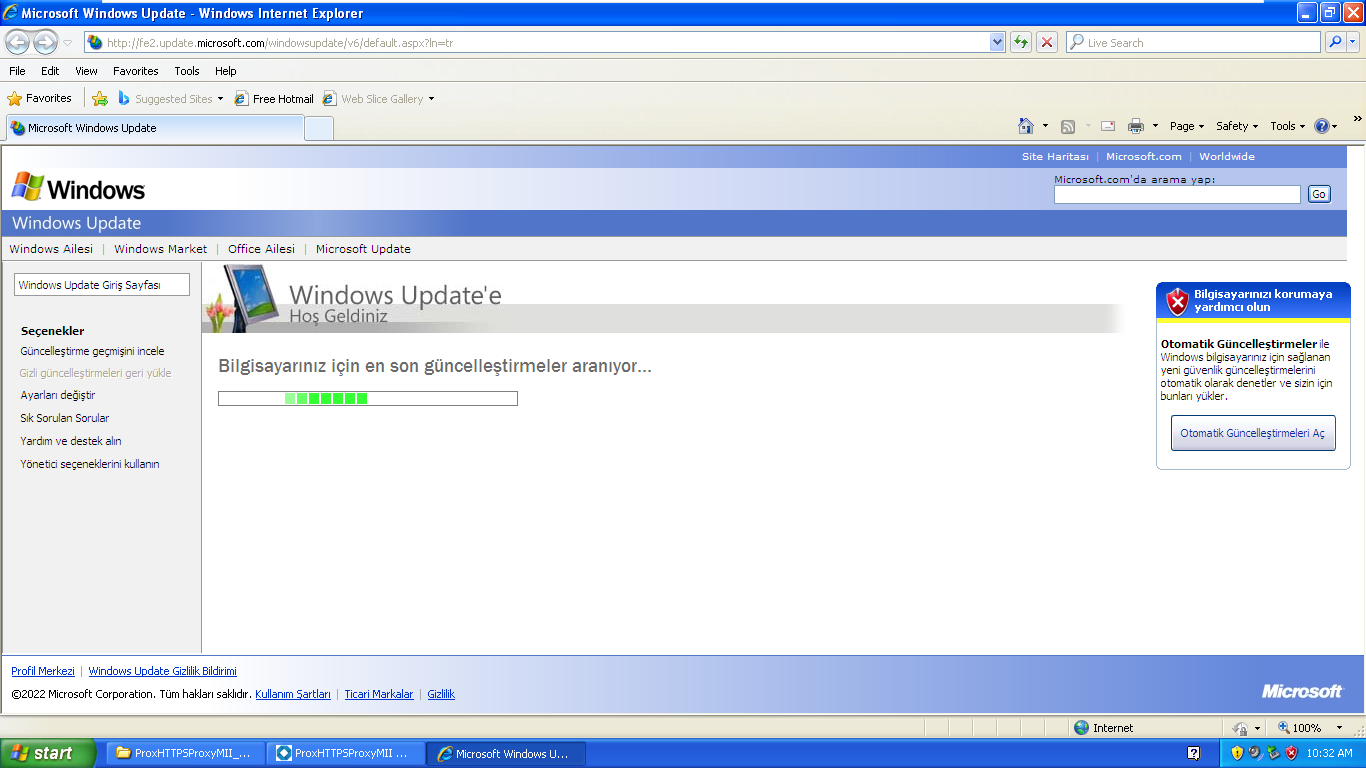The height and width of the screenshot is (768, 1366).
Task: Open Office Ailesi navigation link
Action: [x=261, y=249]
